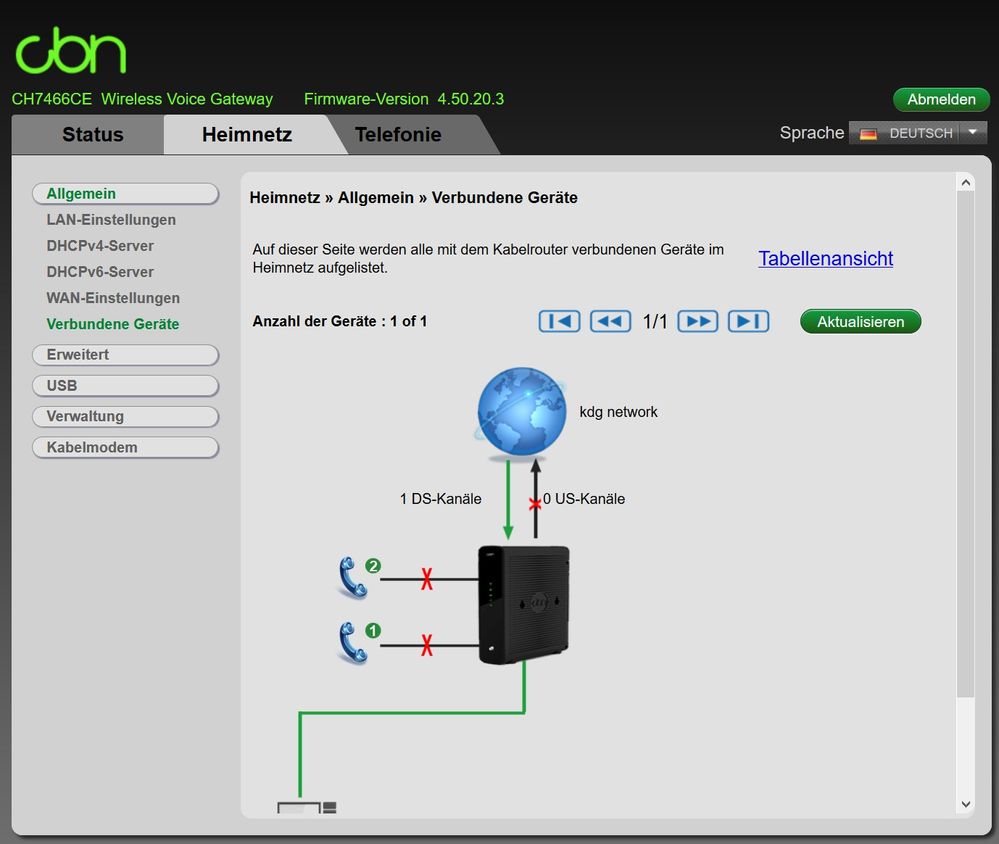
Task: Switch to the Telefonie tab
Action: click(x=398, y=134)
